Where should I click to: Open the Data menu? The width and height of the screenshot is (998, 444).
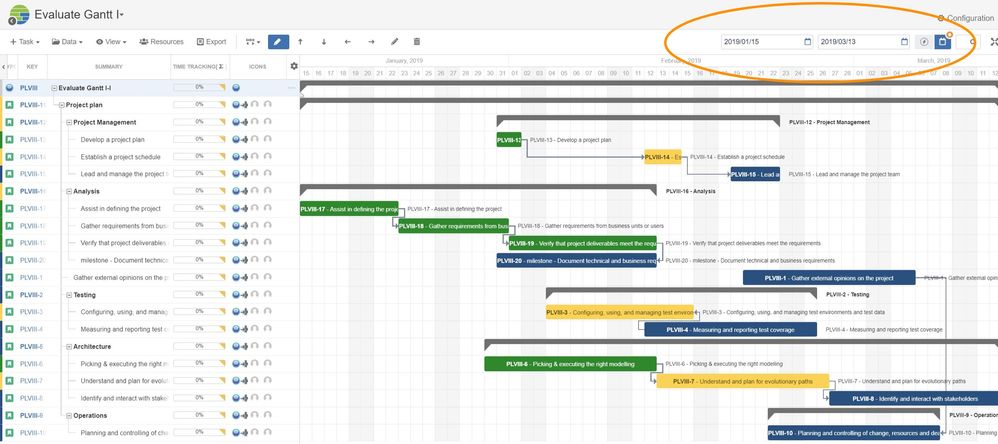click(67, 42)
